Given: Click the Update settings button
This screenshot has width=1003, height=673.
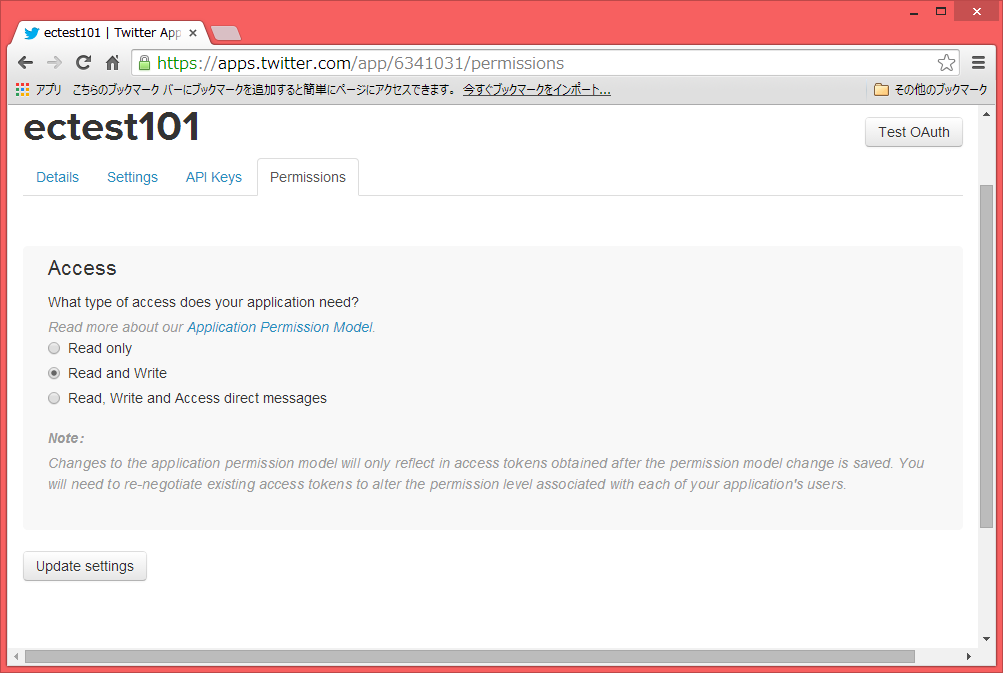Looking at the screenshot, I should pyautogui.click(x=85, y=566).
